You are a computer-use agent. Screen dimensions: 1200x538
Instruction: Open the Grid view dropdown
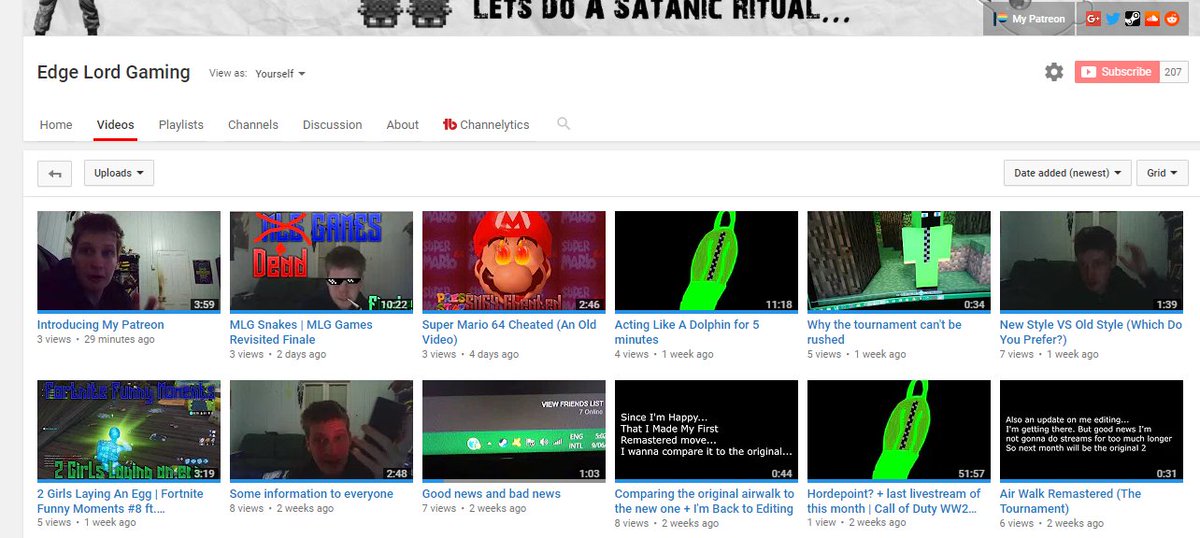(x=1162, y=173)
